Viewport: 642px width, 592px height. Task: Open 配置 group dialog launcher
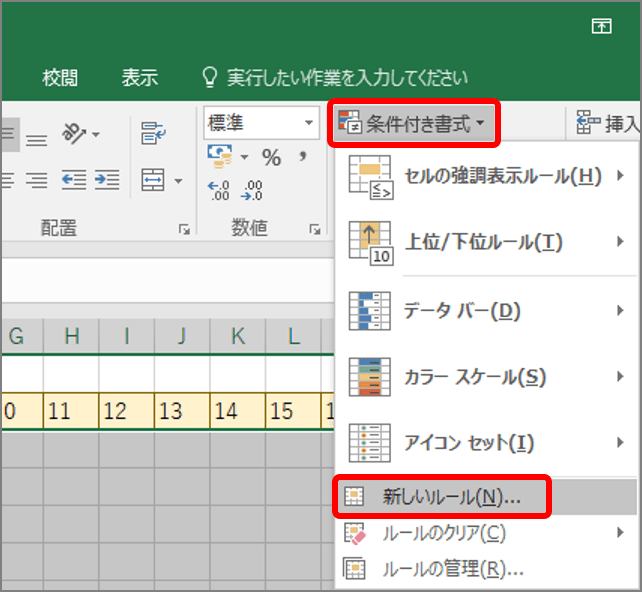(x=184, y=229)
